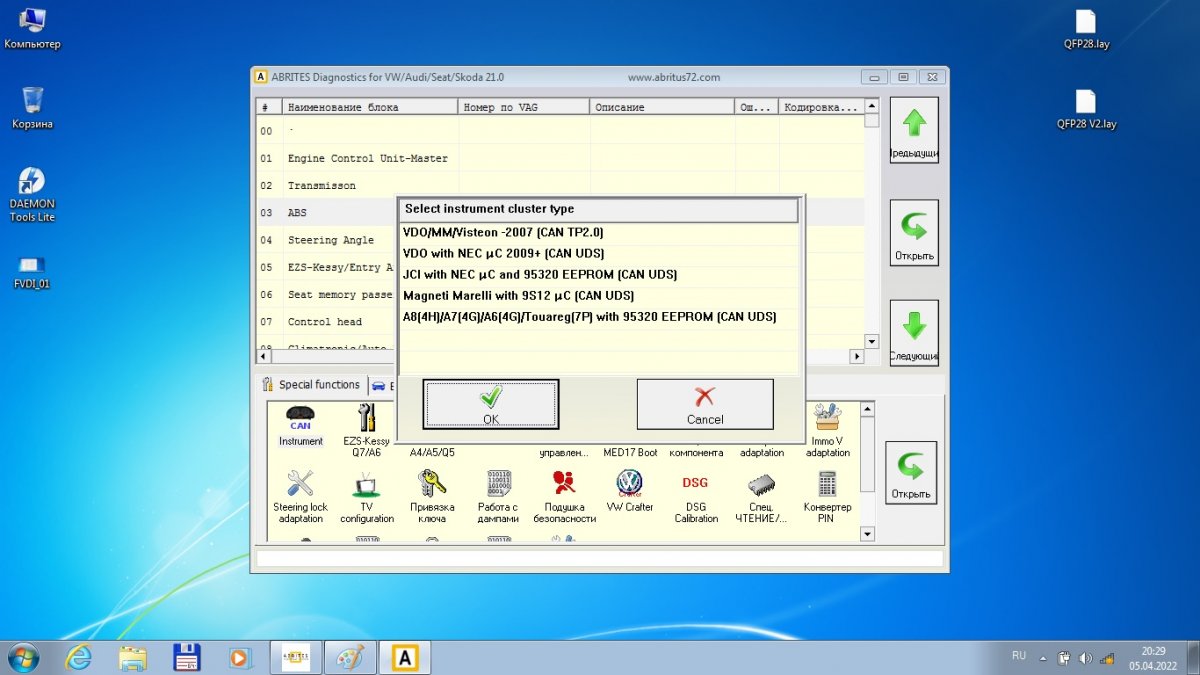Viewport: 1200px width, 675px height.
Task: Click the green Следующий down-arrow button
Action: coord(914,333)
